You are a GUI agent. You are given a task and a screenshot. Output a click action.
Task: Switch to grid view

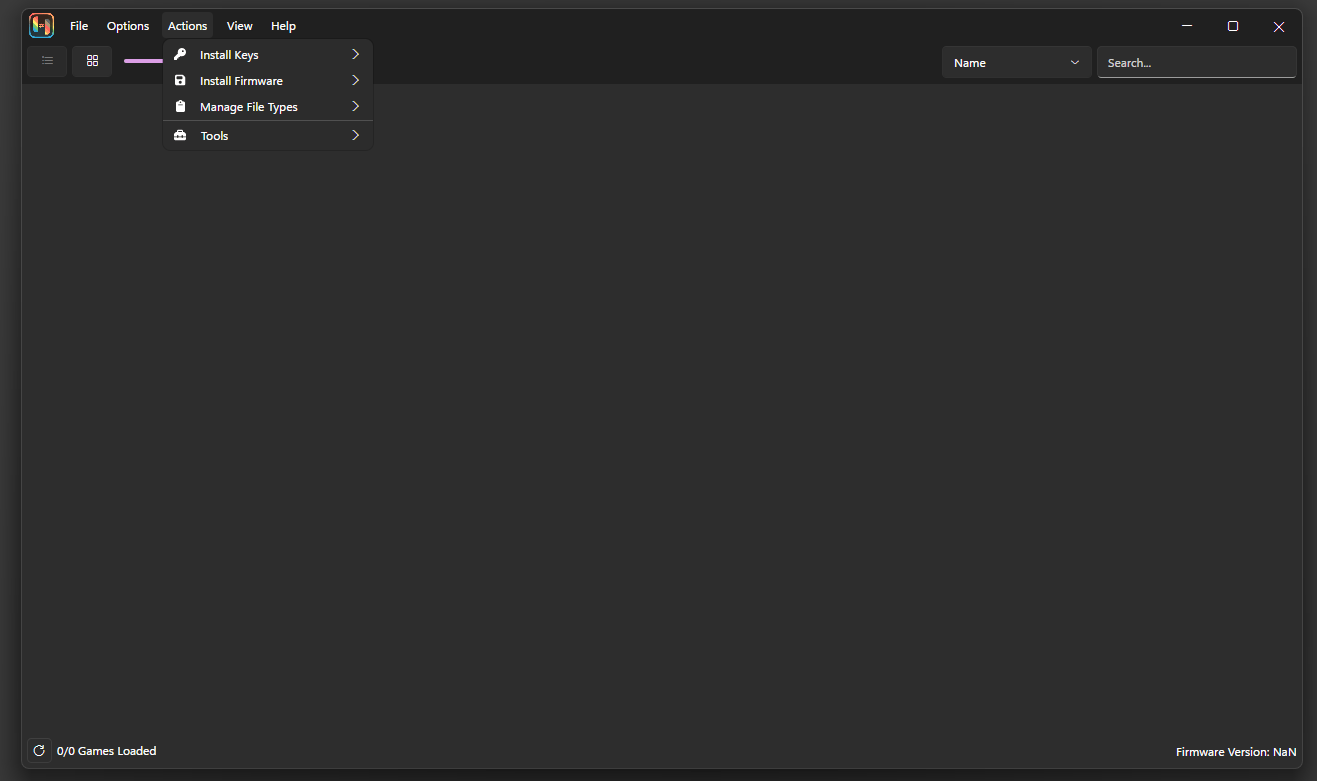click(91, 61)
